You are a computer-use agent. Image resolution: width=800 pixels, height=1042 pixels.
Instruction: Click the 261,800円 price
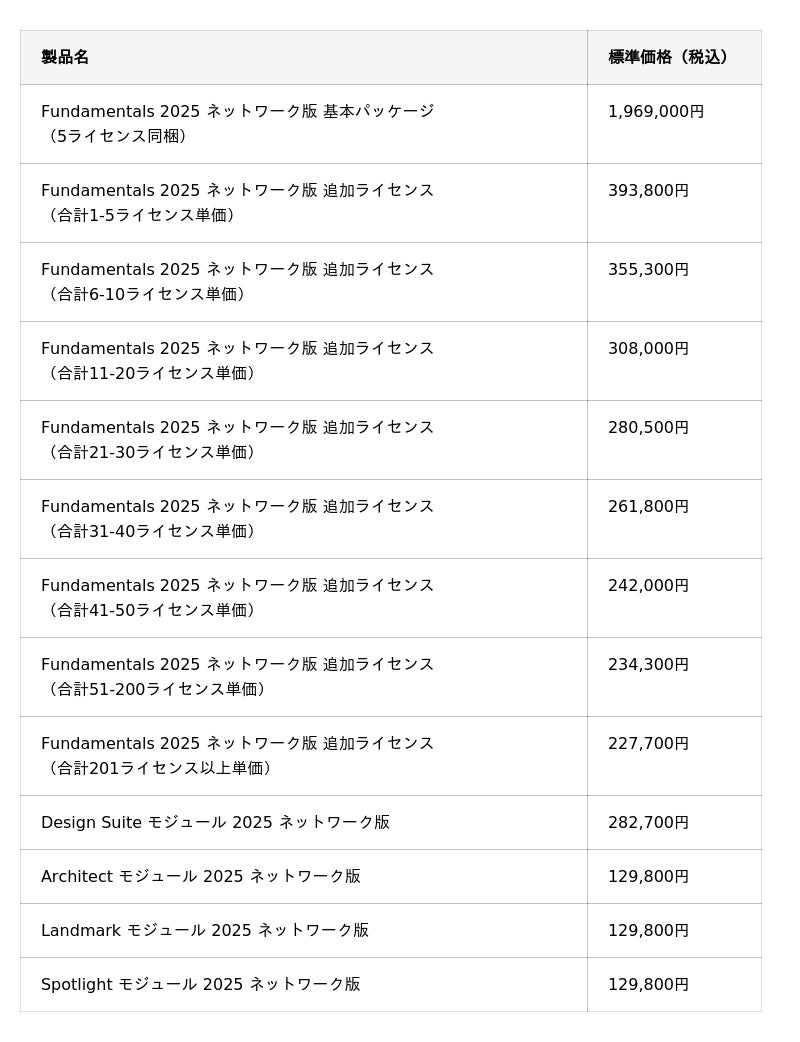click(x=648, y=507)
